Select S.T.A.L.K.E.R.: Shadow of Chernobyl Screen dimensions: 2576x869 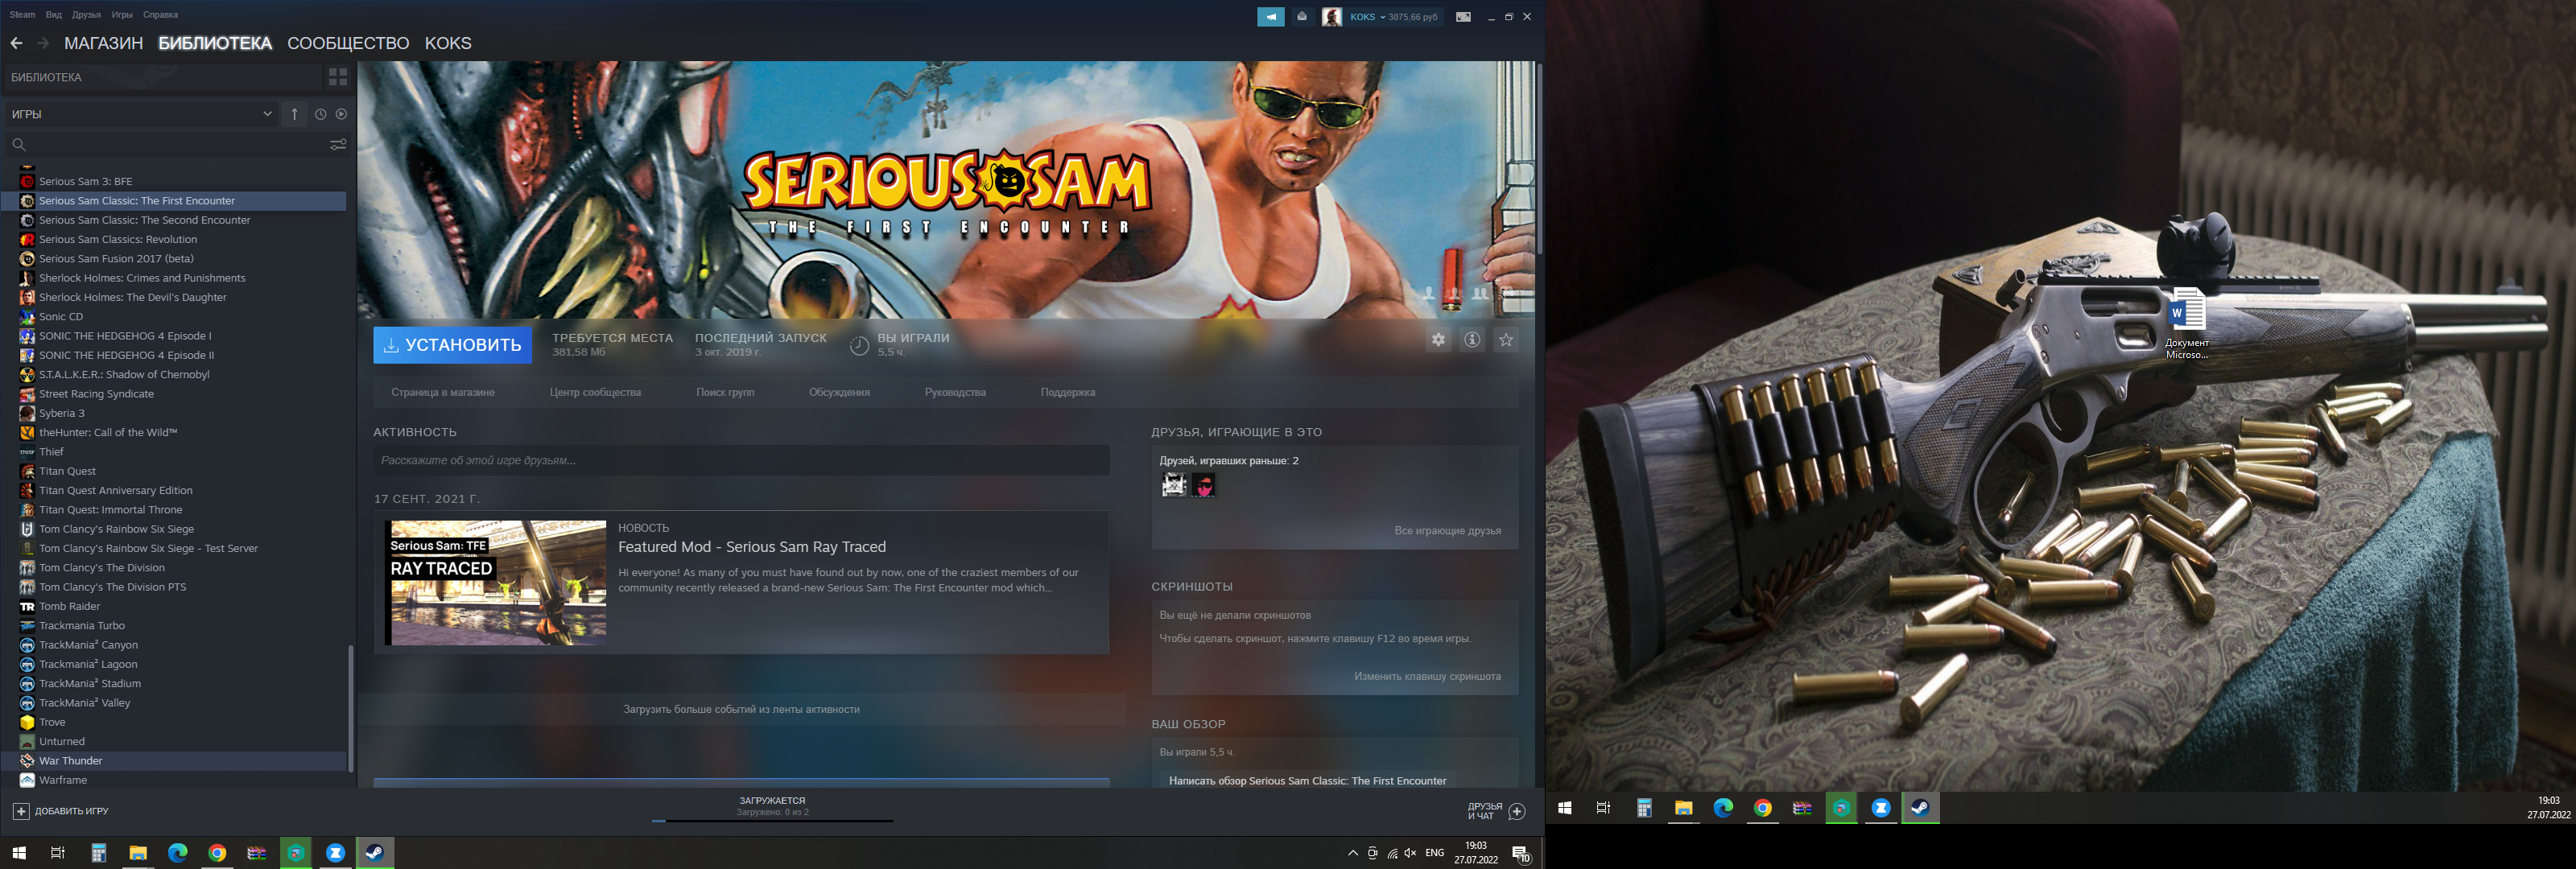124,375
